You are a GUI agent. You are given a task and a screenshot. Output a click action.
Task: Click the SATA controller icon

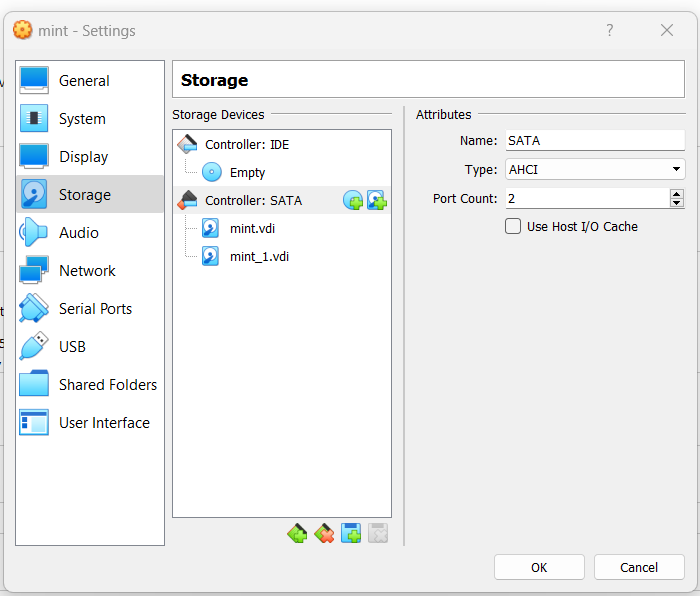click(x=188, y=200)
